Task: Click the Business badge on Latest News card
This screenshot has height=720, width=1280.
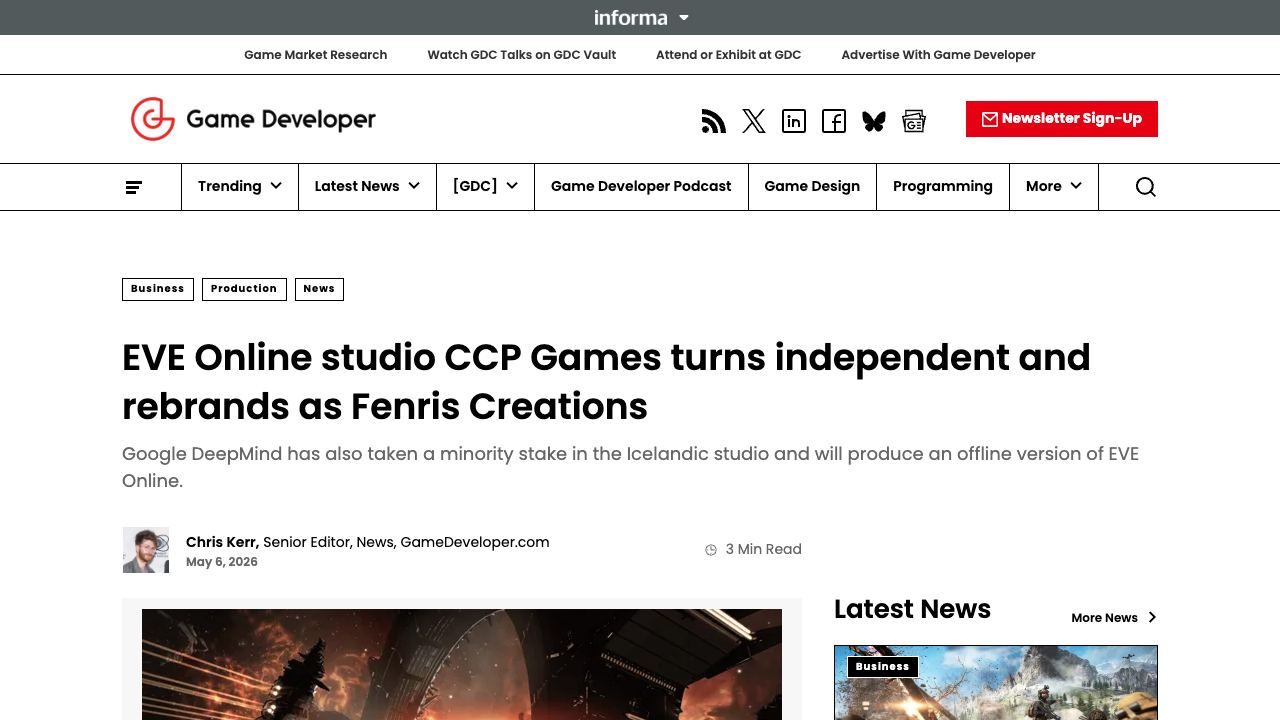Action: (882, 667)
